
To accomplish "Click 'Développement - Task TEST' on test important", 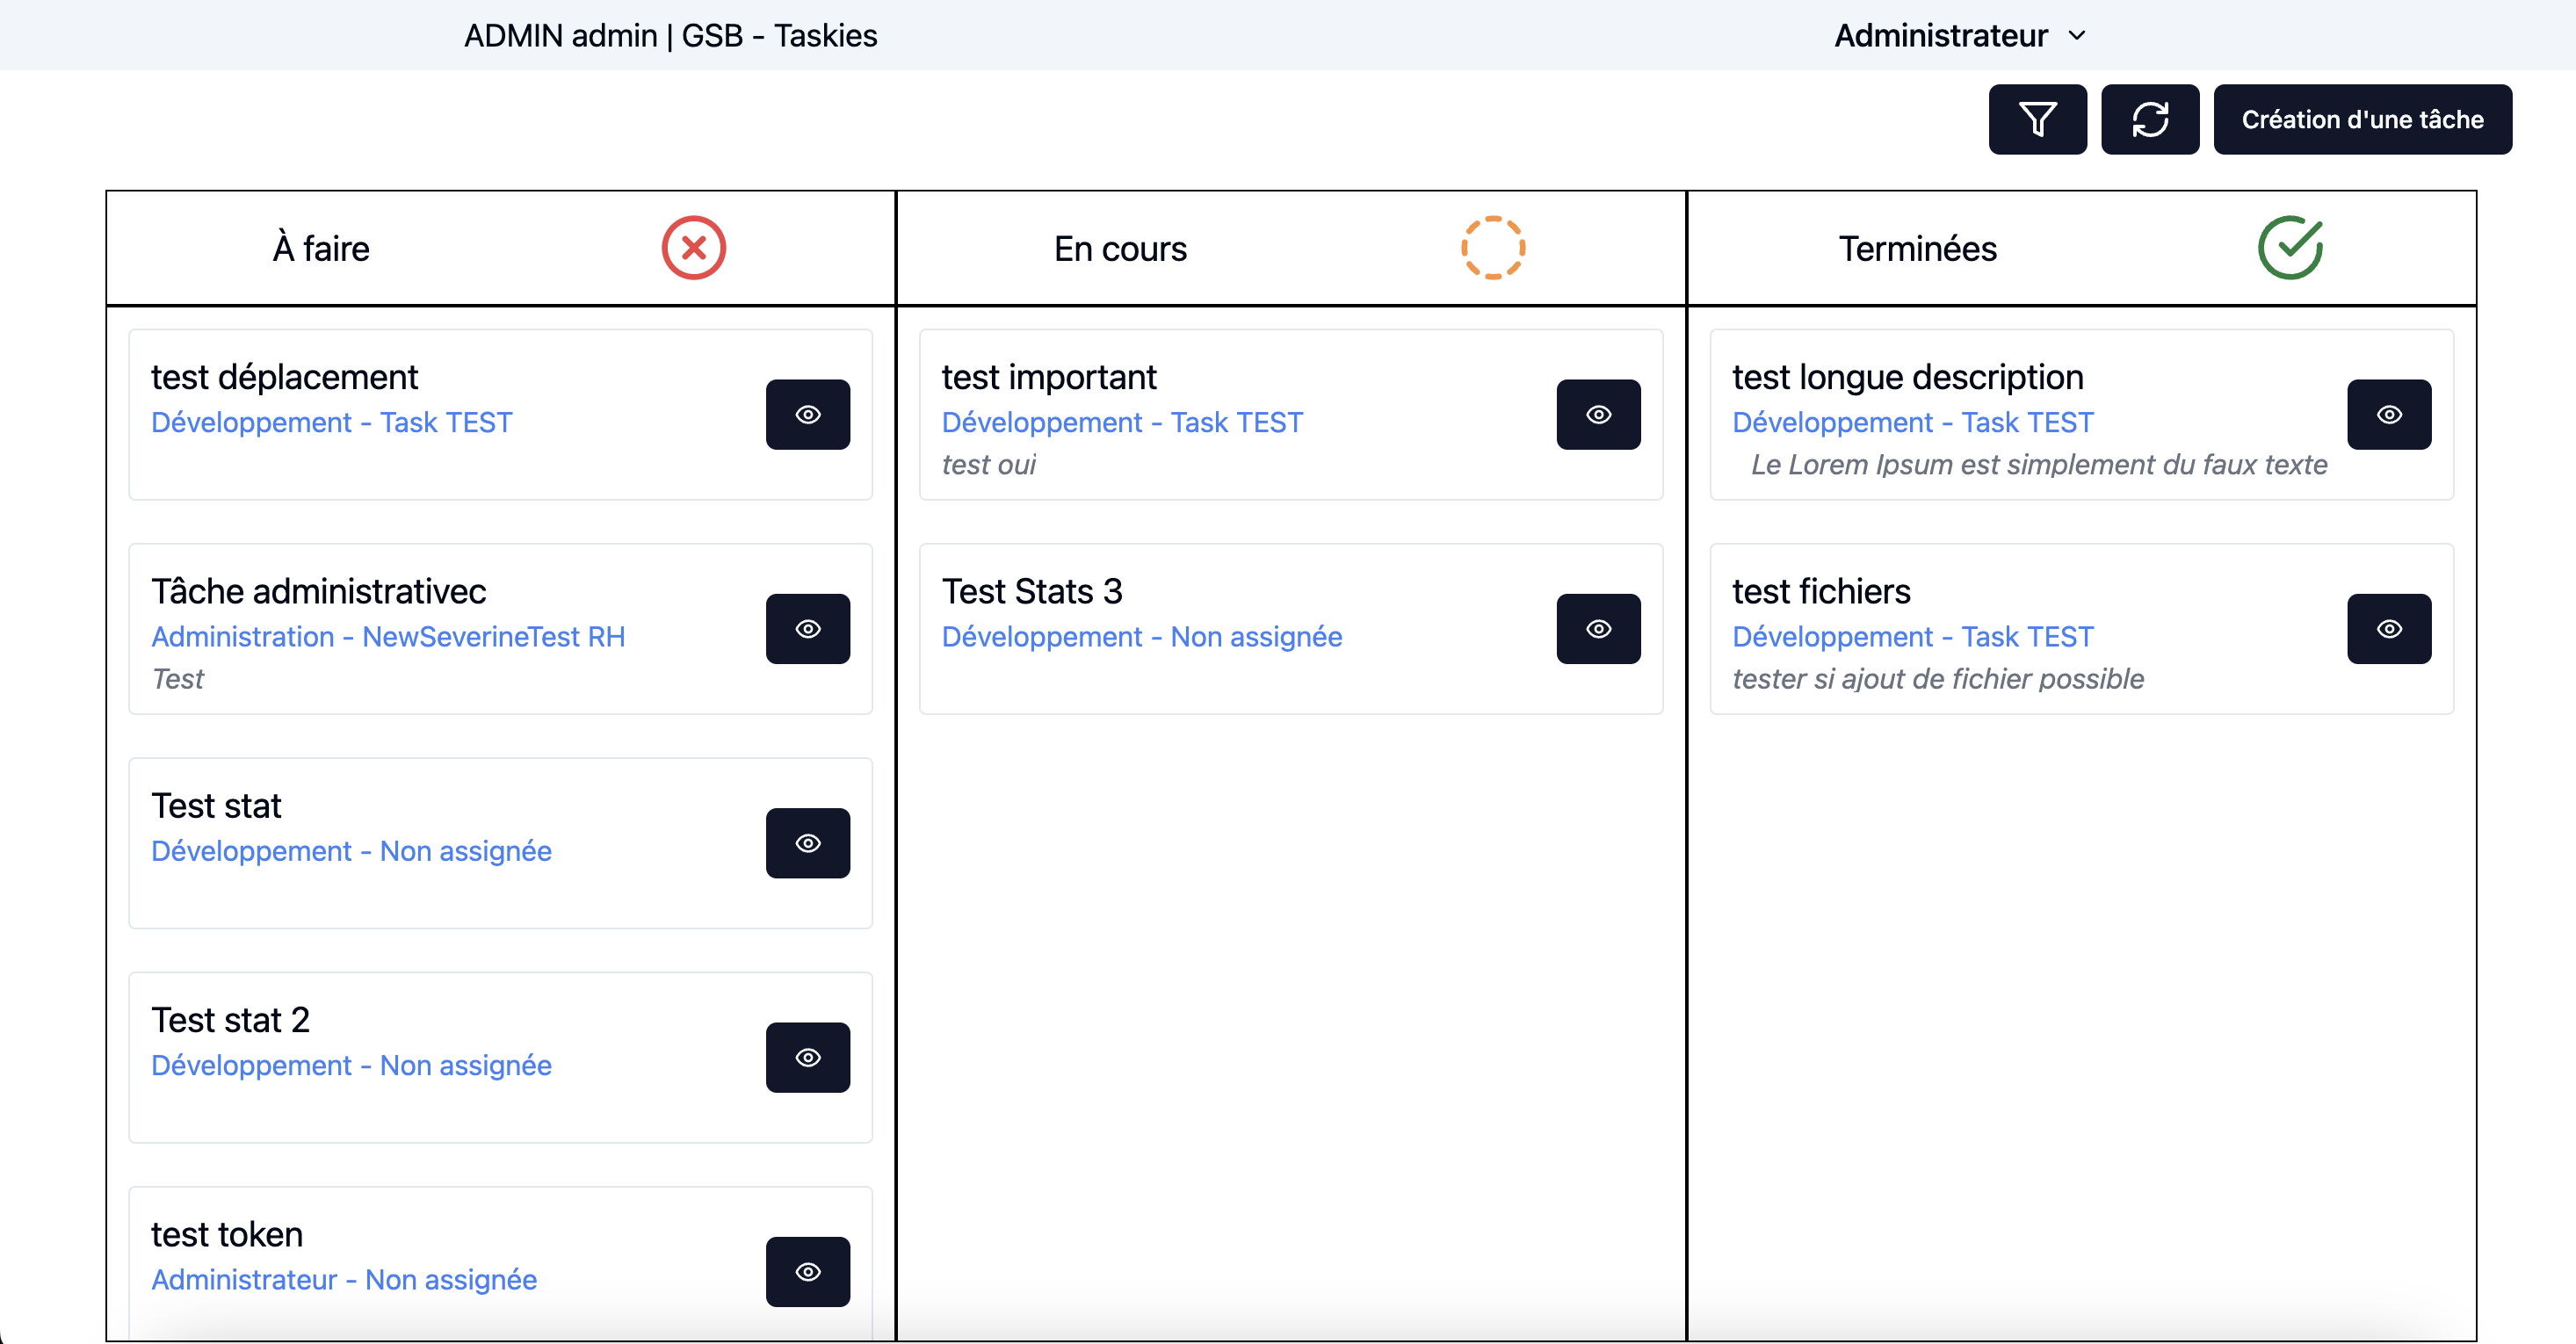I will (x=1121, y=422).
